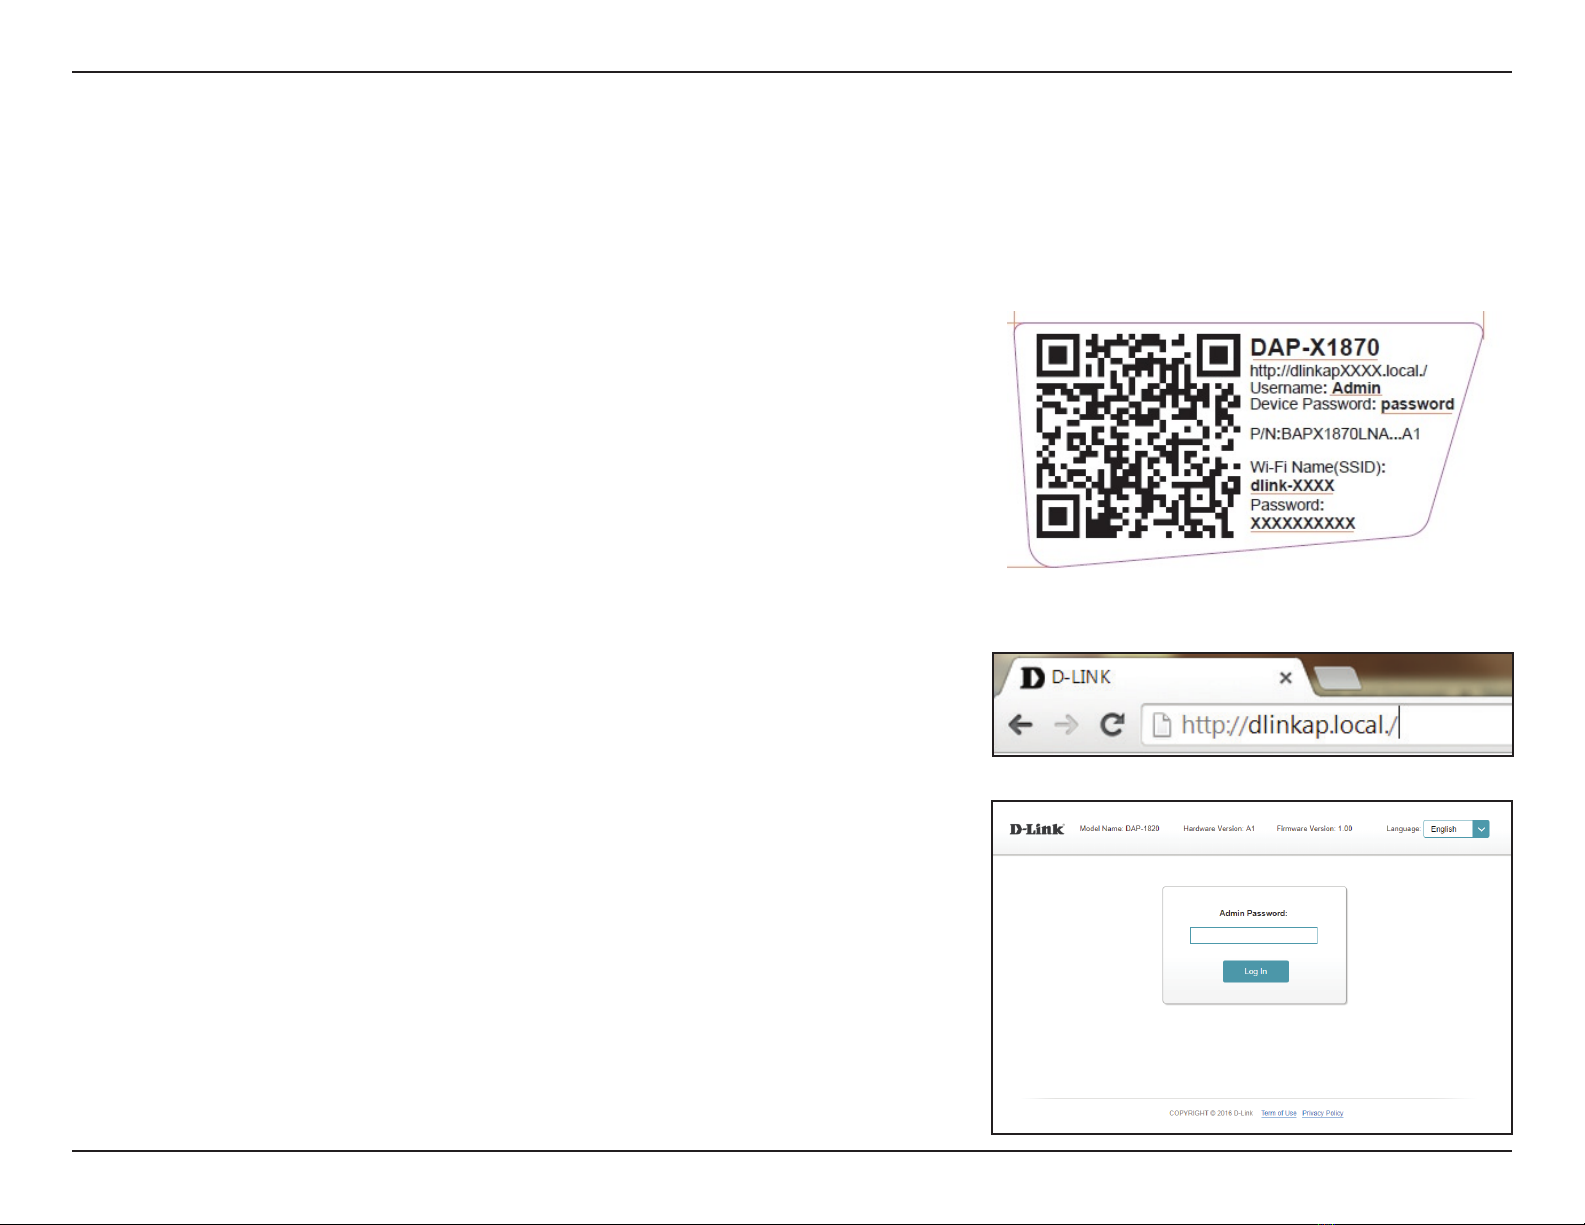Reload the page with refresh icon

(x=1112, y=724)
